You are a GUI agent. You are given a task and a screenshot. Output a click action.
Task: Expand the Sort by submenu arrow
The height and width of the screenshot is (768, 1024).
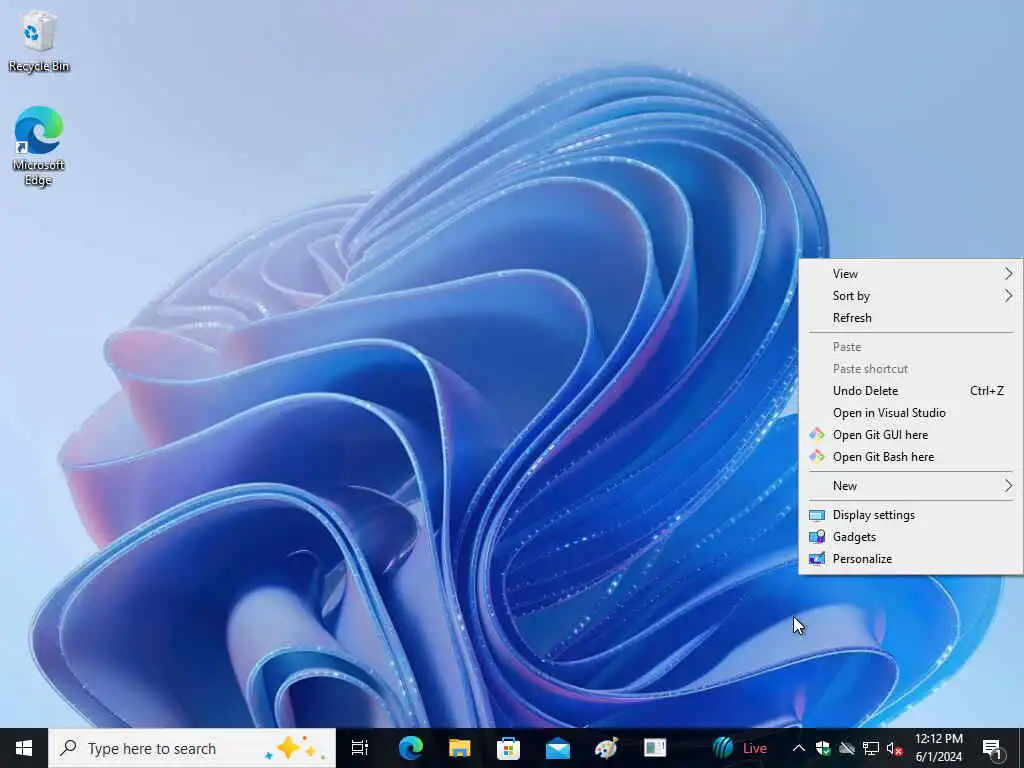point(1008,296)
